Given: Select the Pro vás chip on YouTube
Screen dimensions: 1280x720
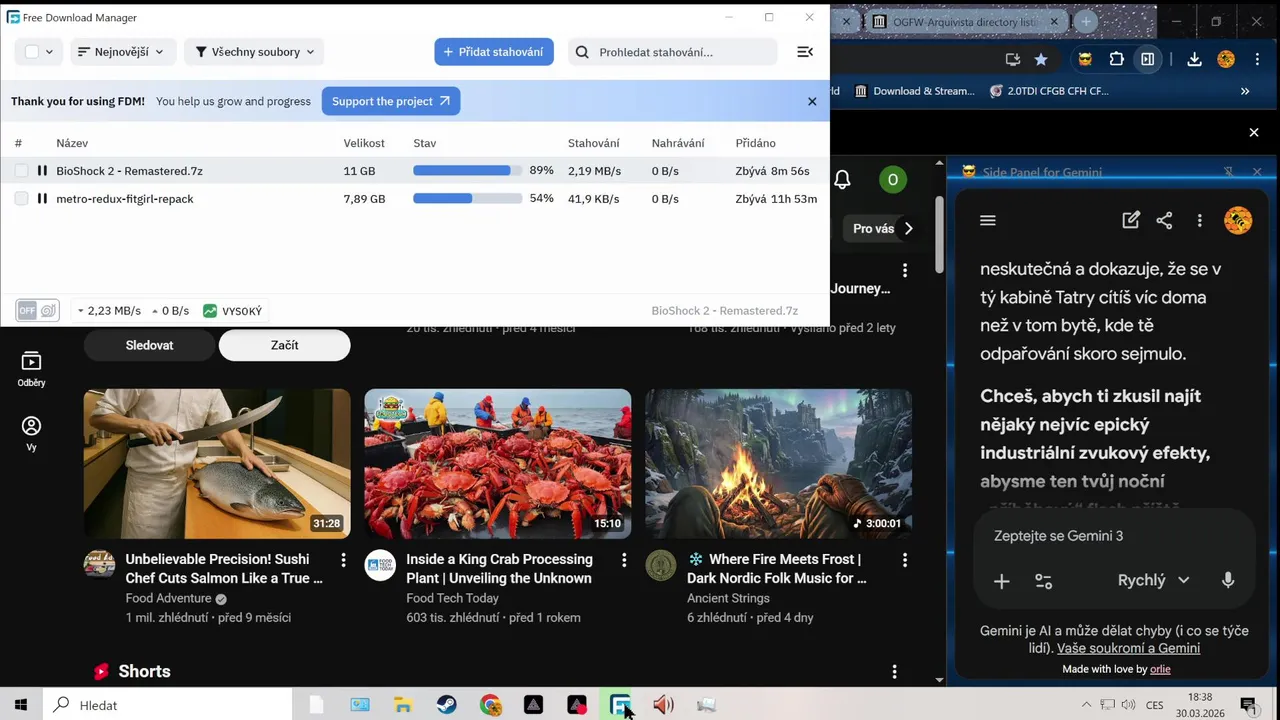Looking at the screenshot, I should click(x=873, y=229).
